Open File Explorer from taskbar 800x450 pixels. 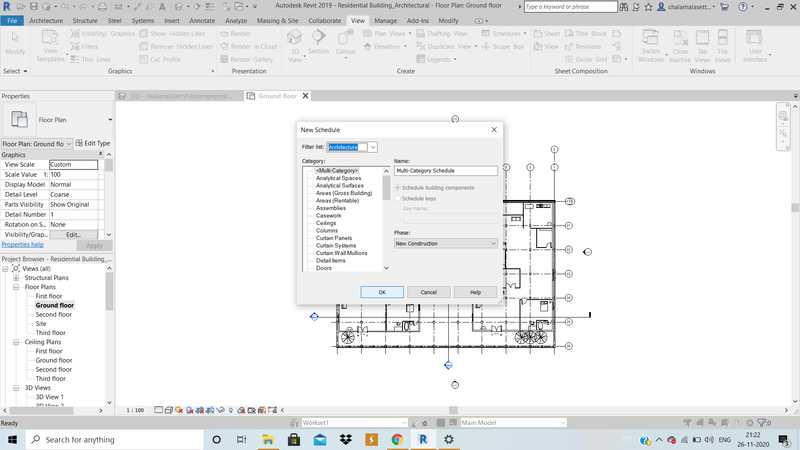[x=268, y=440]
